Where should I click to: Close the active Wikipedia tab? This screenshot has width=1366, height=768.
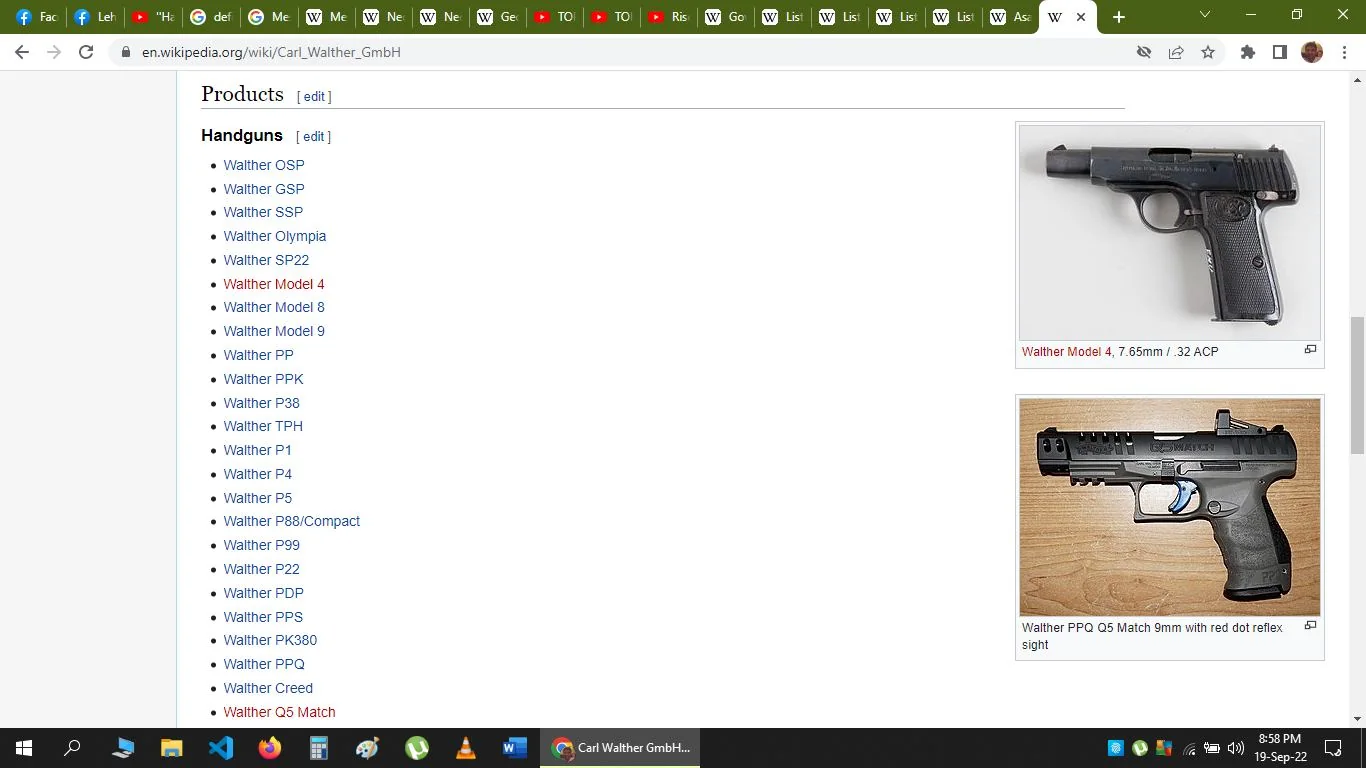coord(1081,17)
